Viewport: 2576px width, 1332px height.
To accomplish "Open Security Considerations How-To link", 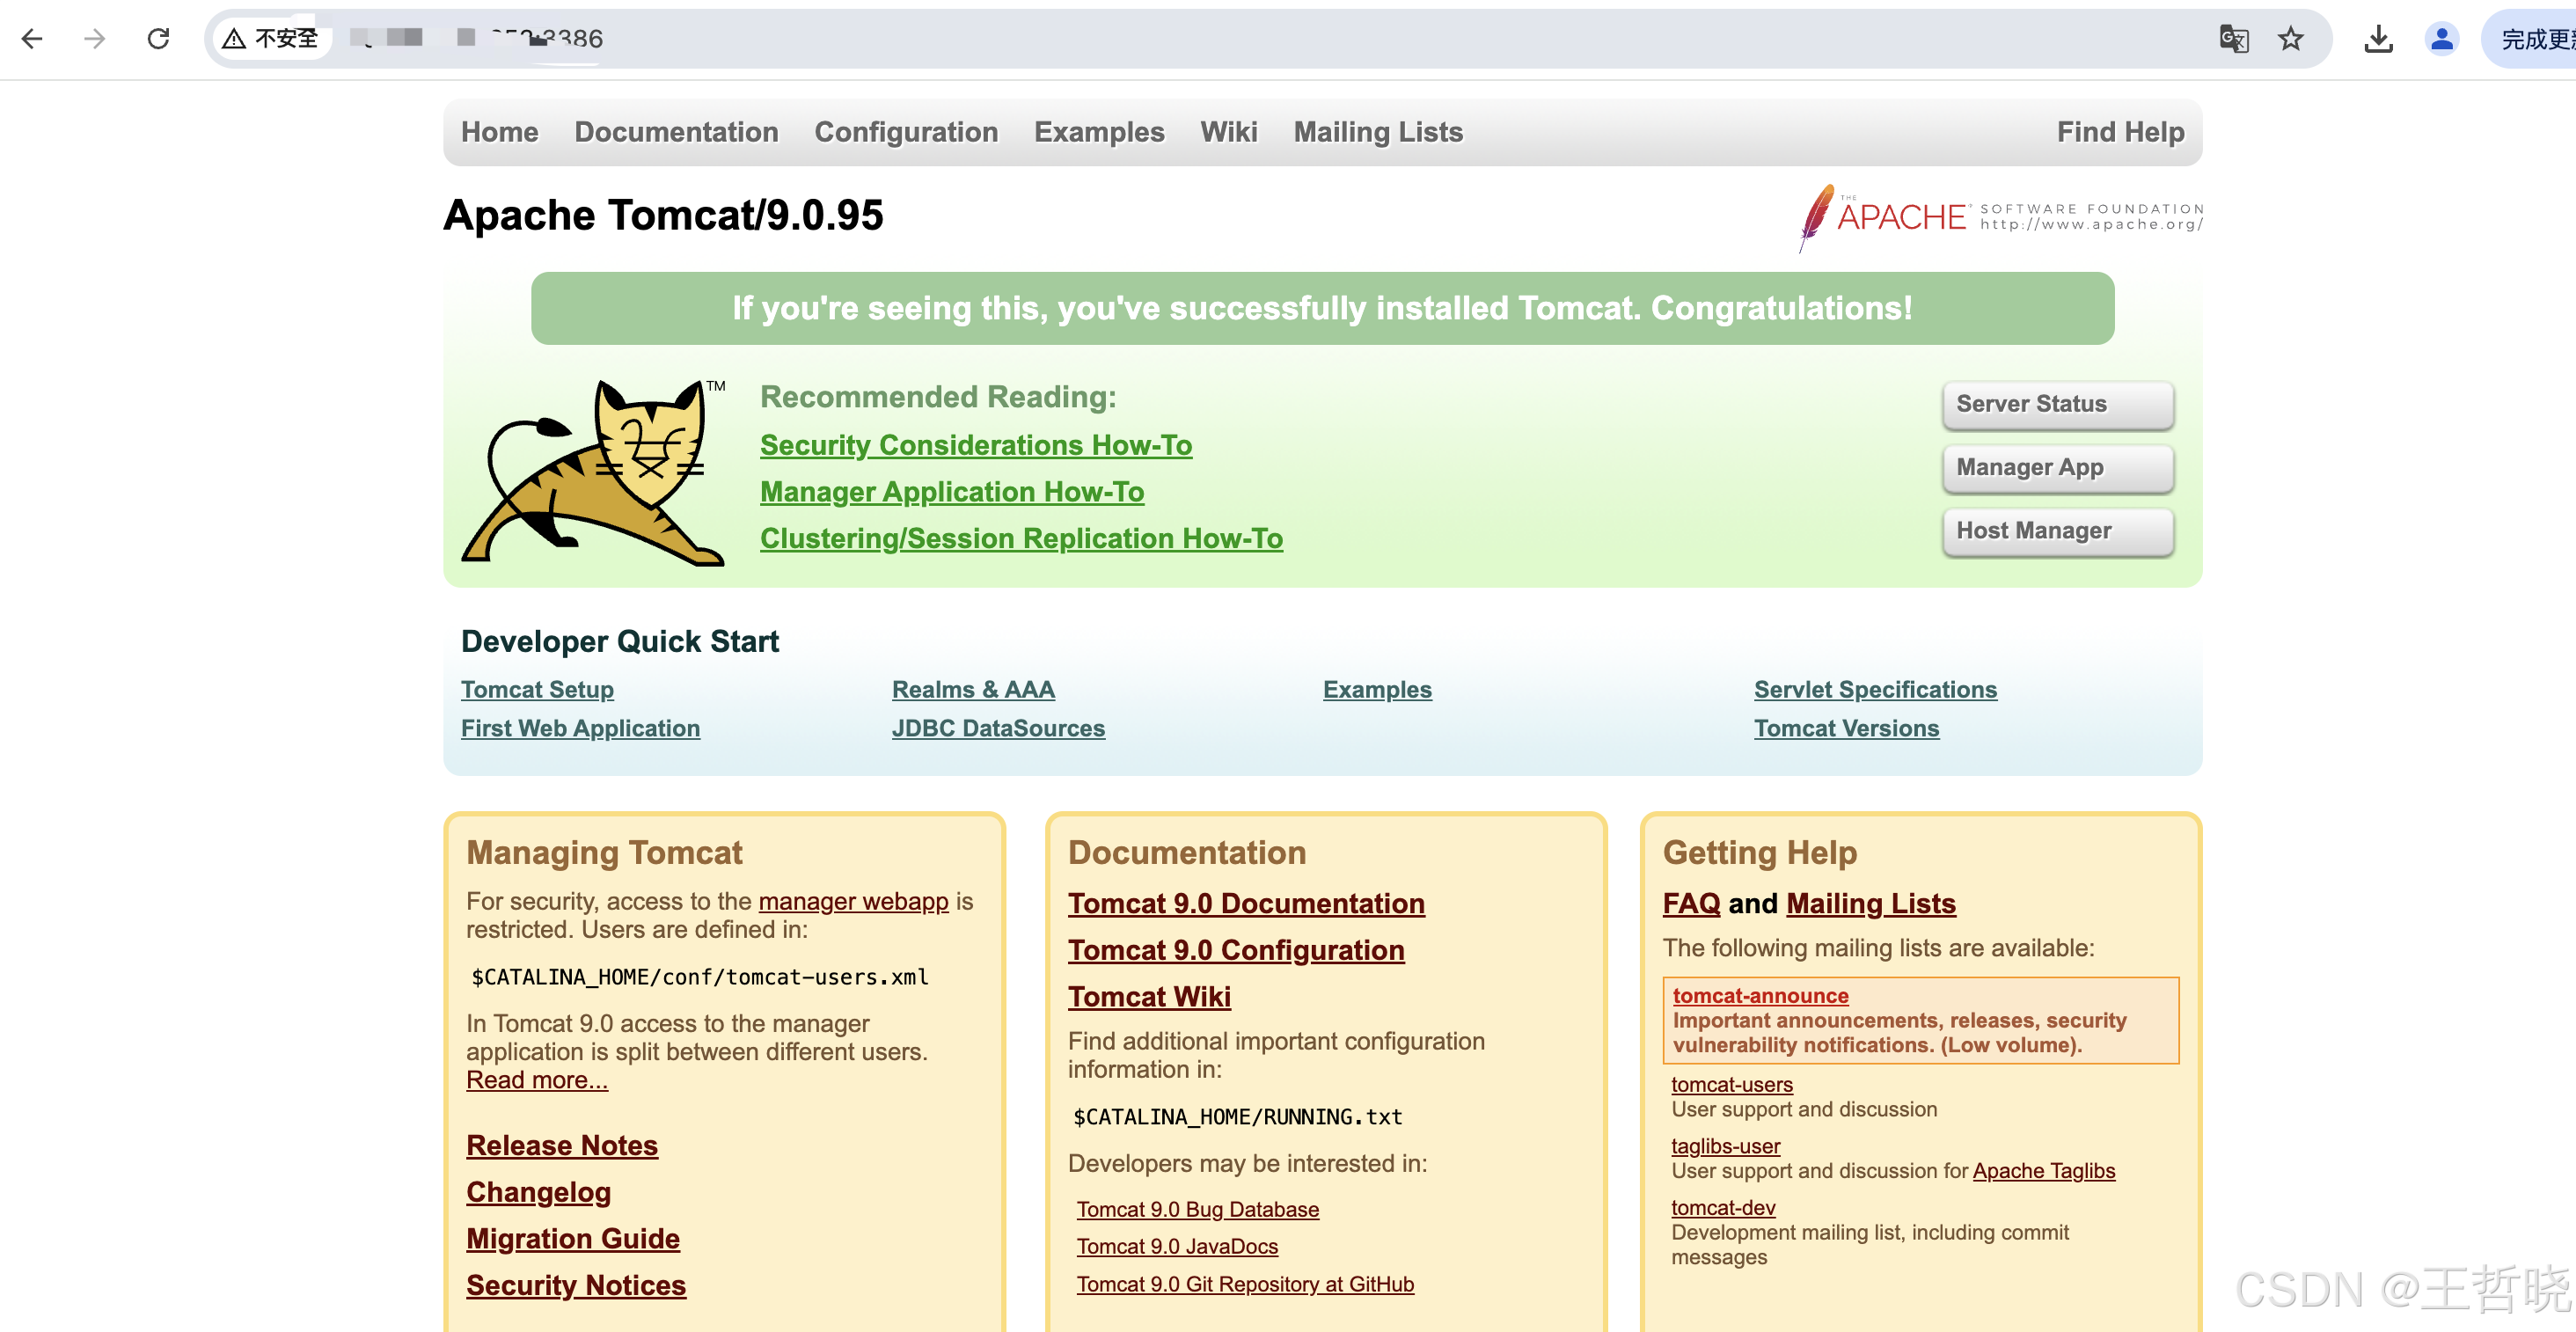I will tap(976, 445).
